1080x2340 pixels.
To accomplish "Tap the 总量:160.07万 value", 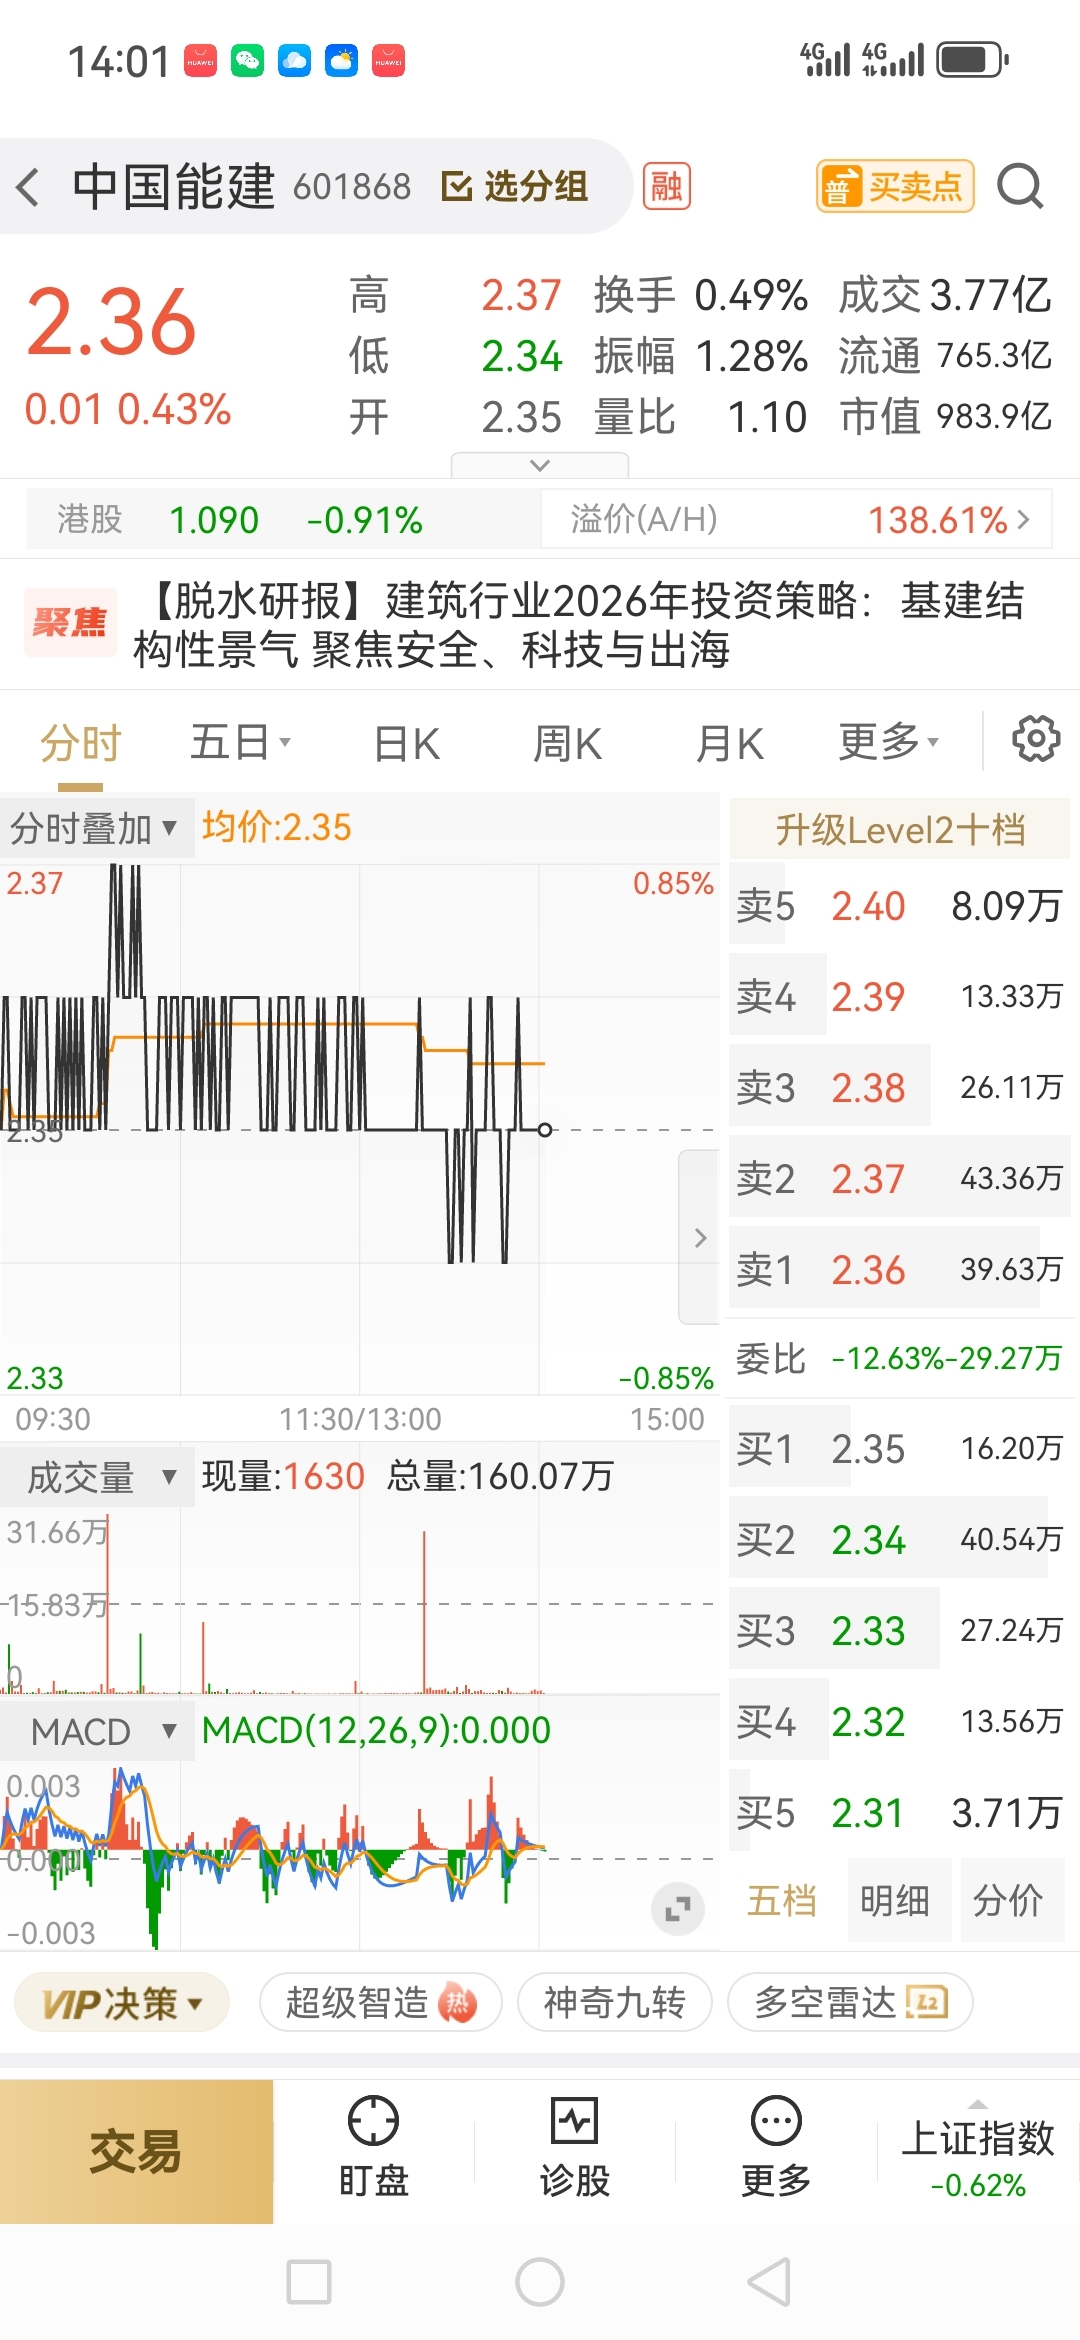I will [500, 1476].
